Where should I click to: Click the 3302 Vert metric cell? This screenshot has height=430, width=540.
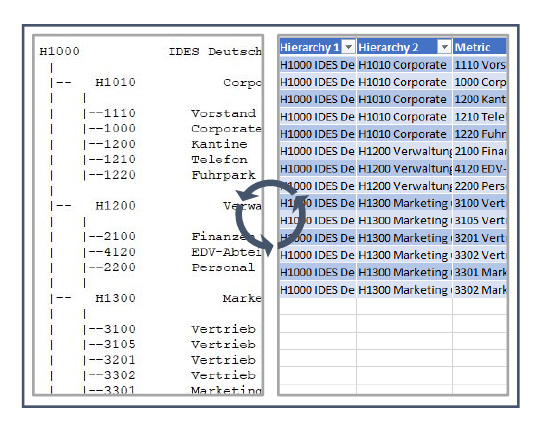click(x=480, y=255)
